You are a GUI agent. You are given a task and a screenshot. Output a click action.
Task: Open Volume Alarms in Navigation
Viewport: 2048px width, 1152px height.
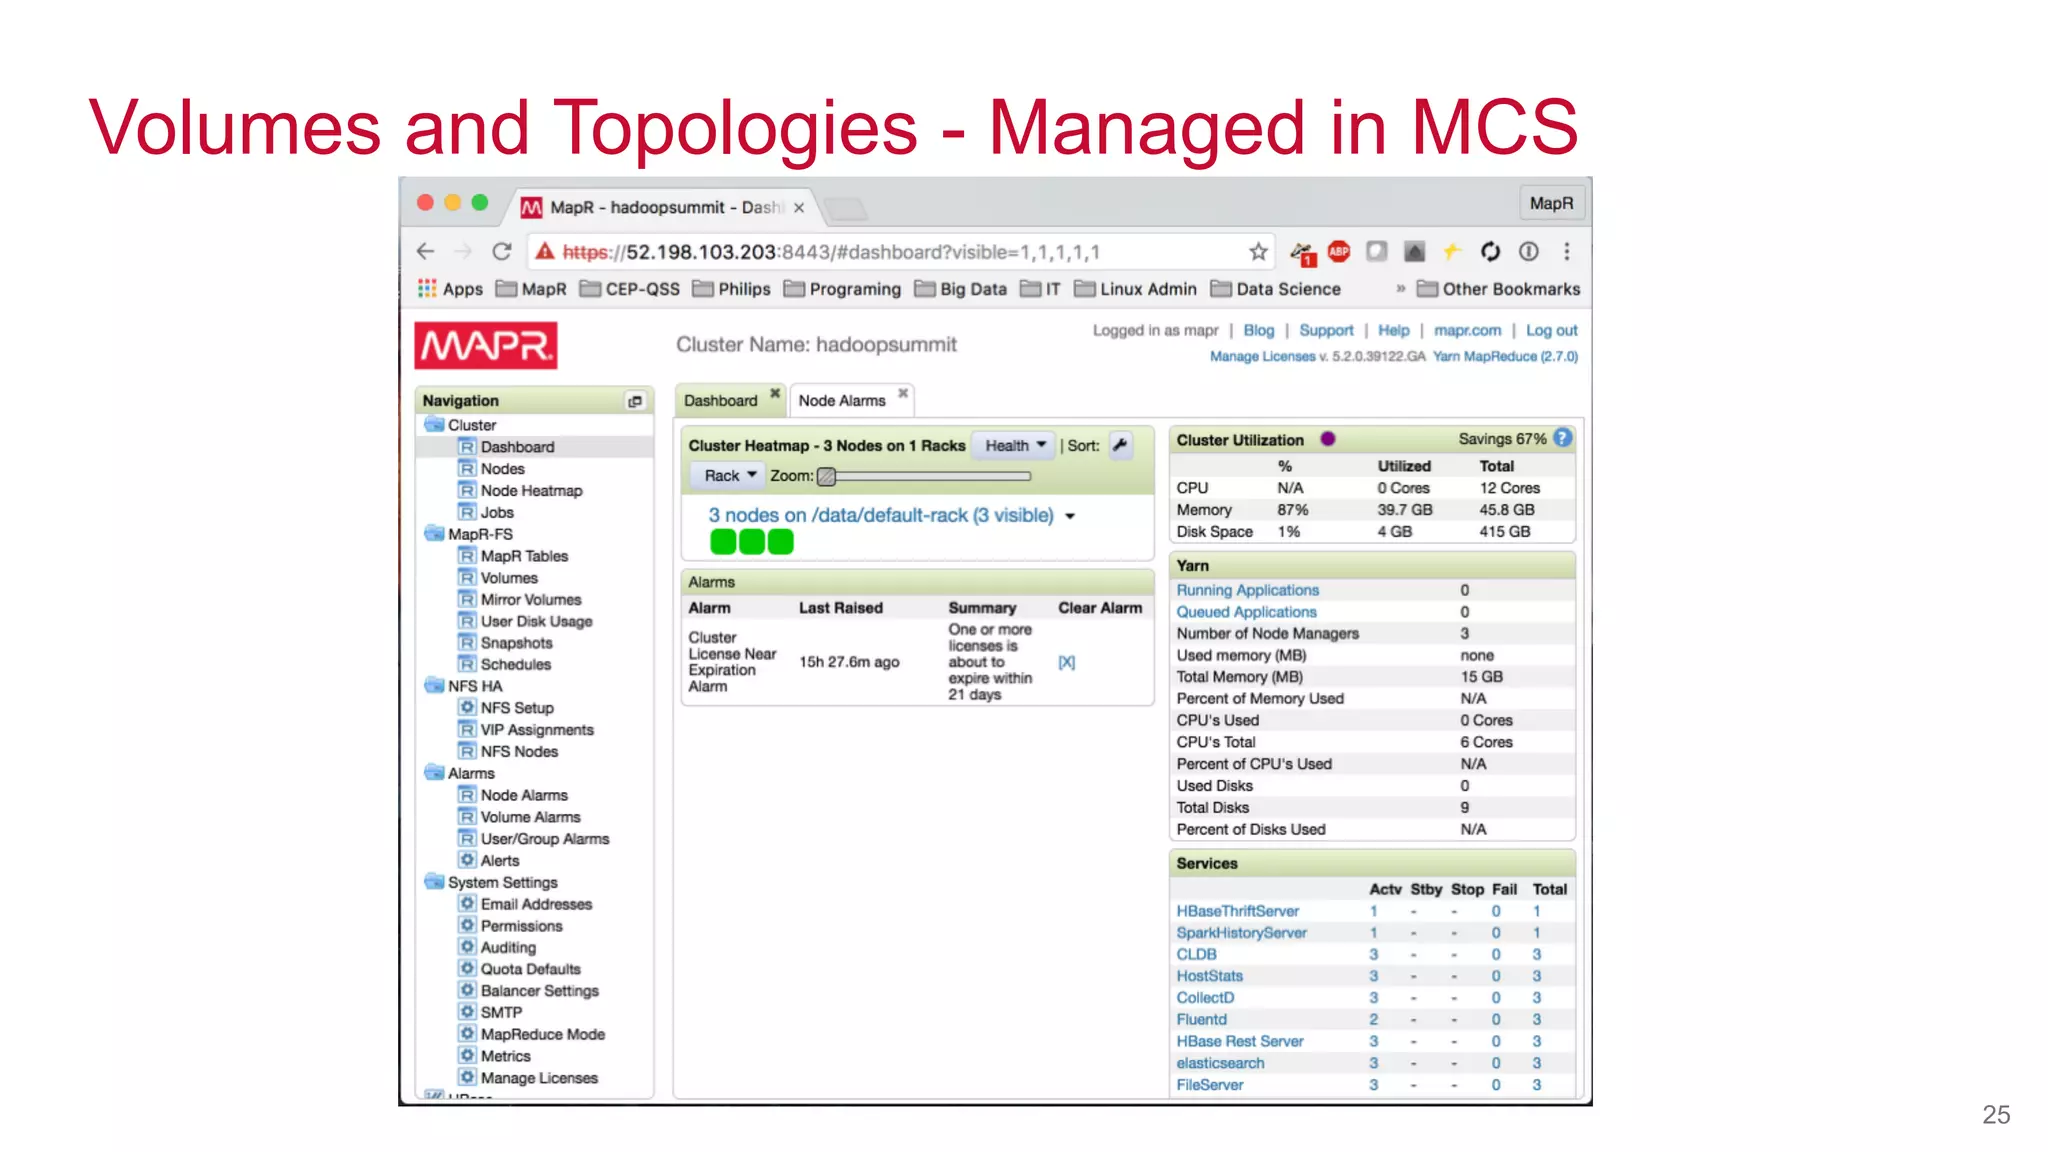click(529, 817)
